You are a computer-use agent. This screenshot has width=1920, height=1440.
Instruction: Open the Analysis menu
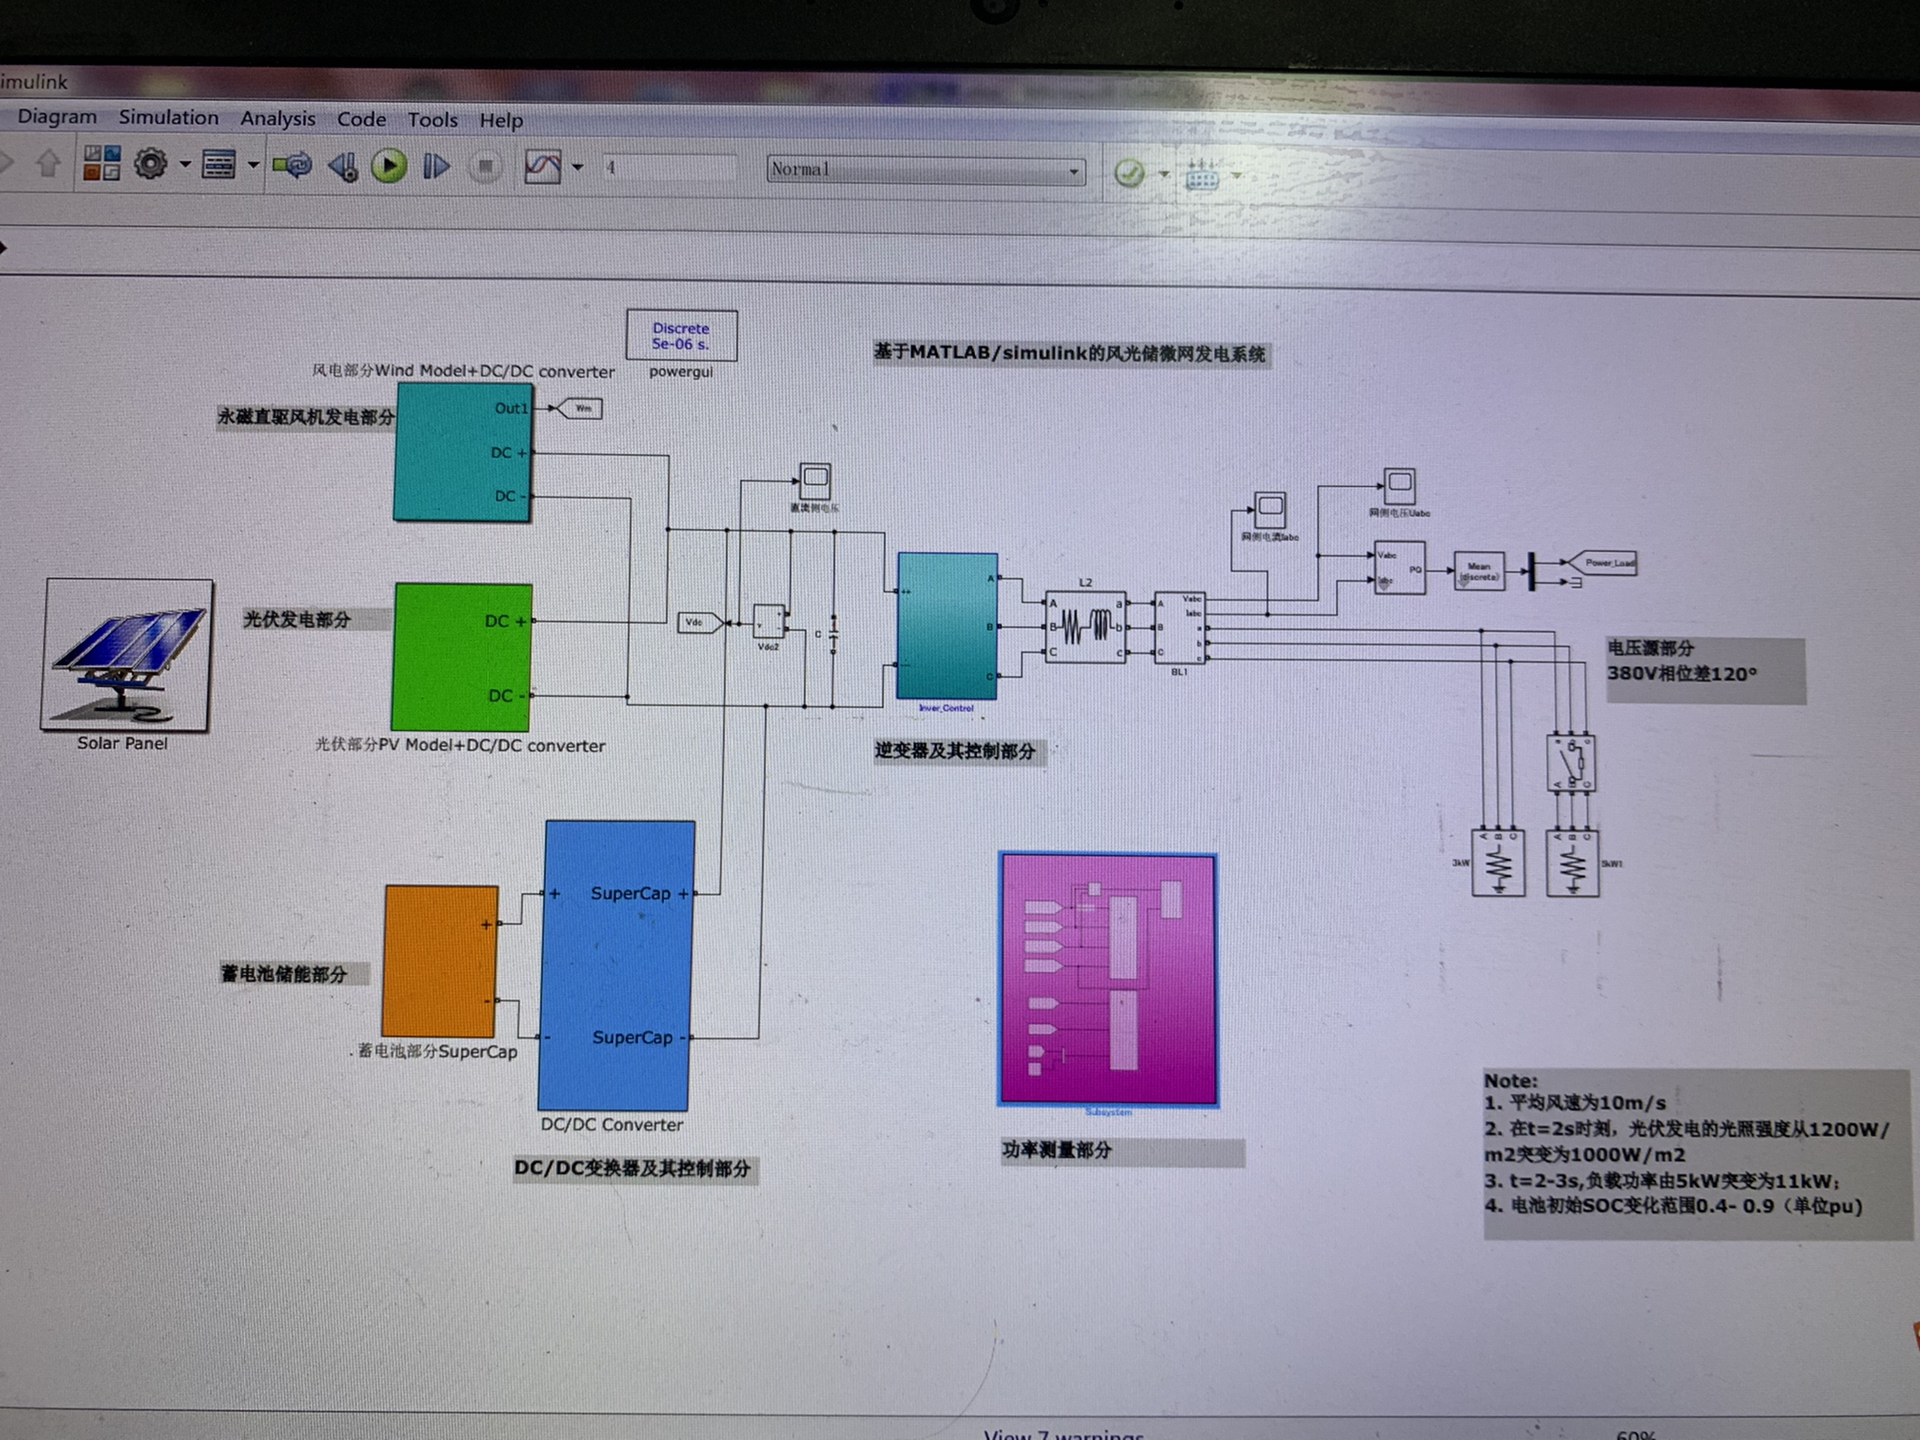point(277,118)
